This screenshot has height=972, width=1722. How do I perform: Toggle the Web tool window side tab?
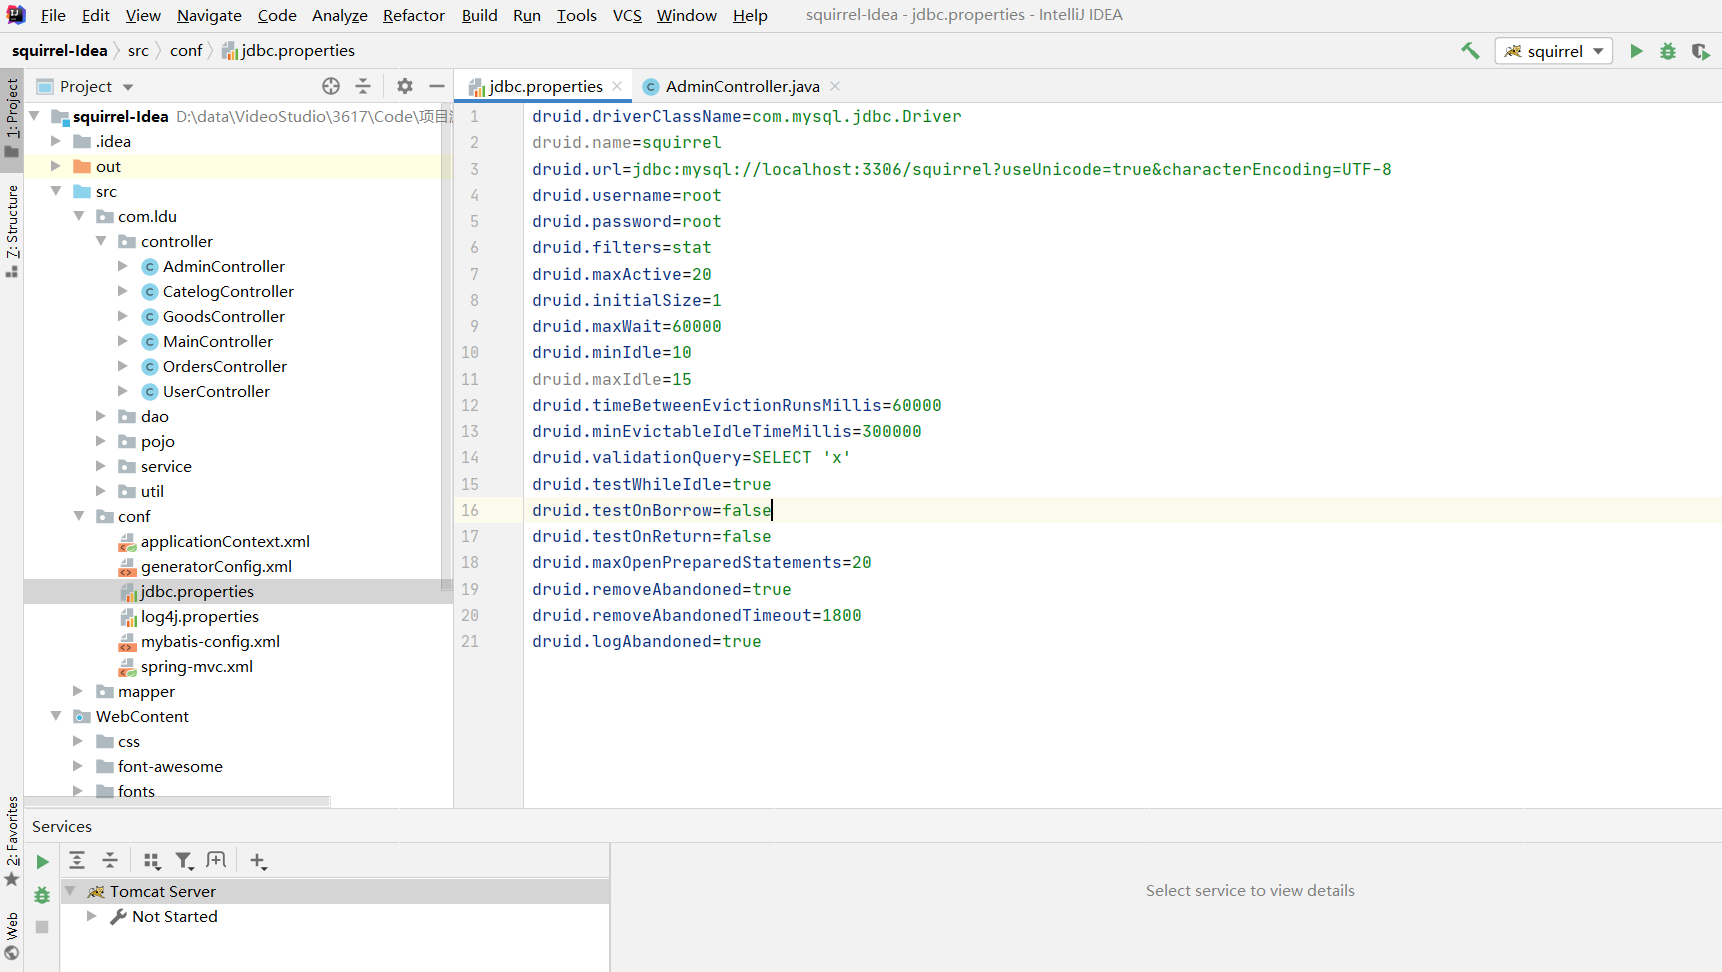coord(12,936)
